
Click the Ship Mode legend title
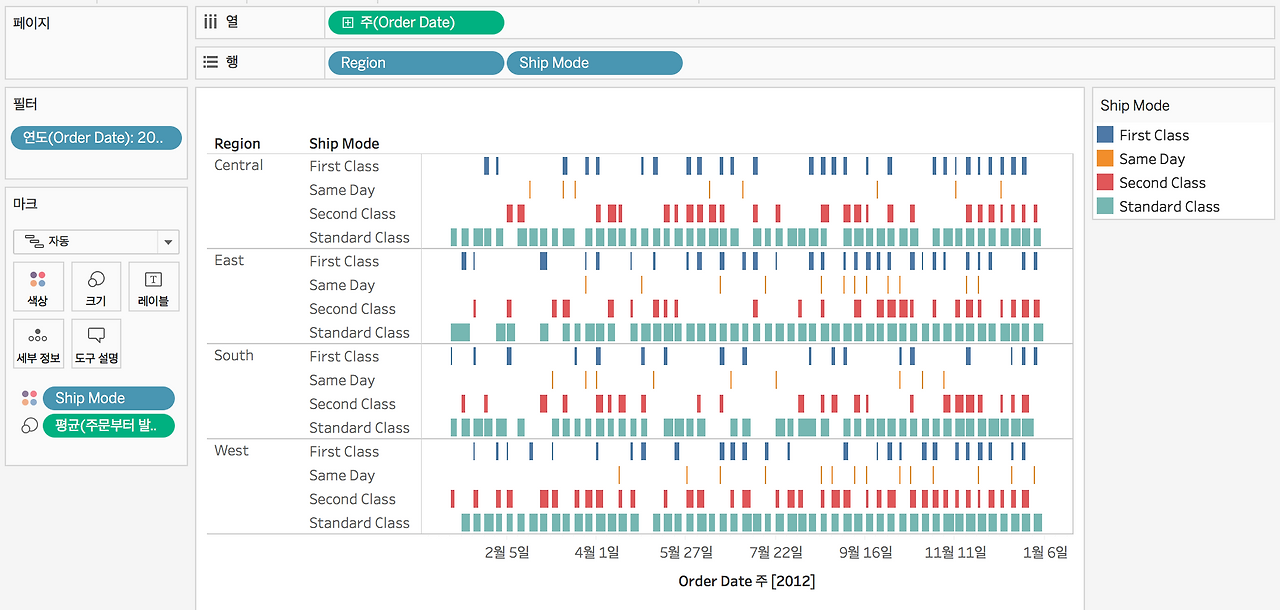[1135, 105]
